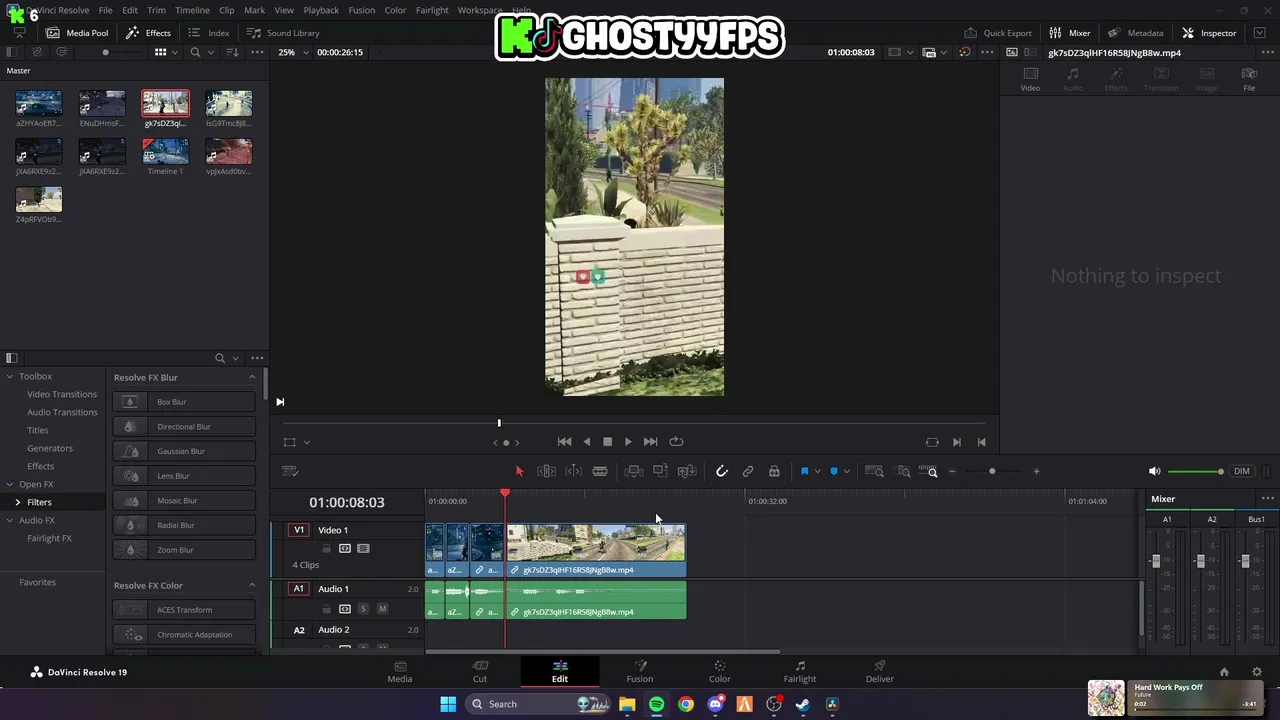1280x720 pixels.
Task: Expand the Filters tree item
Action: point(17,502)
